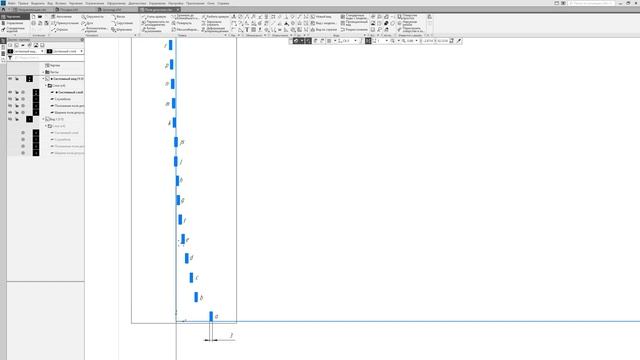Open the Окно menu
The image size is (640, 360).
tap(211, 3)
